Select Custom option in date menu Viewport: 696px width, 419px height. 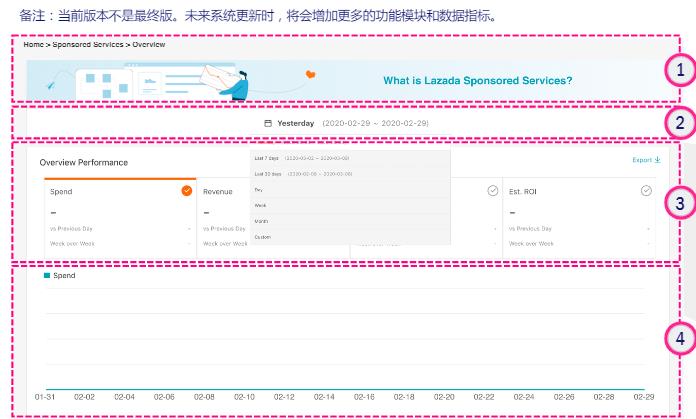351,237
